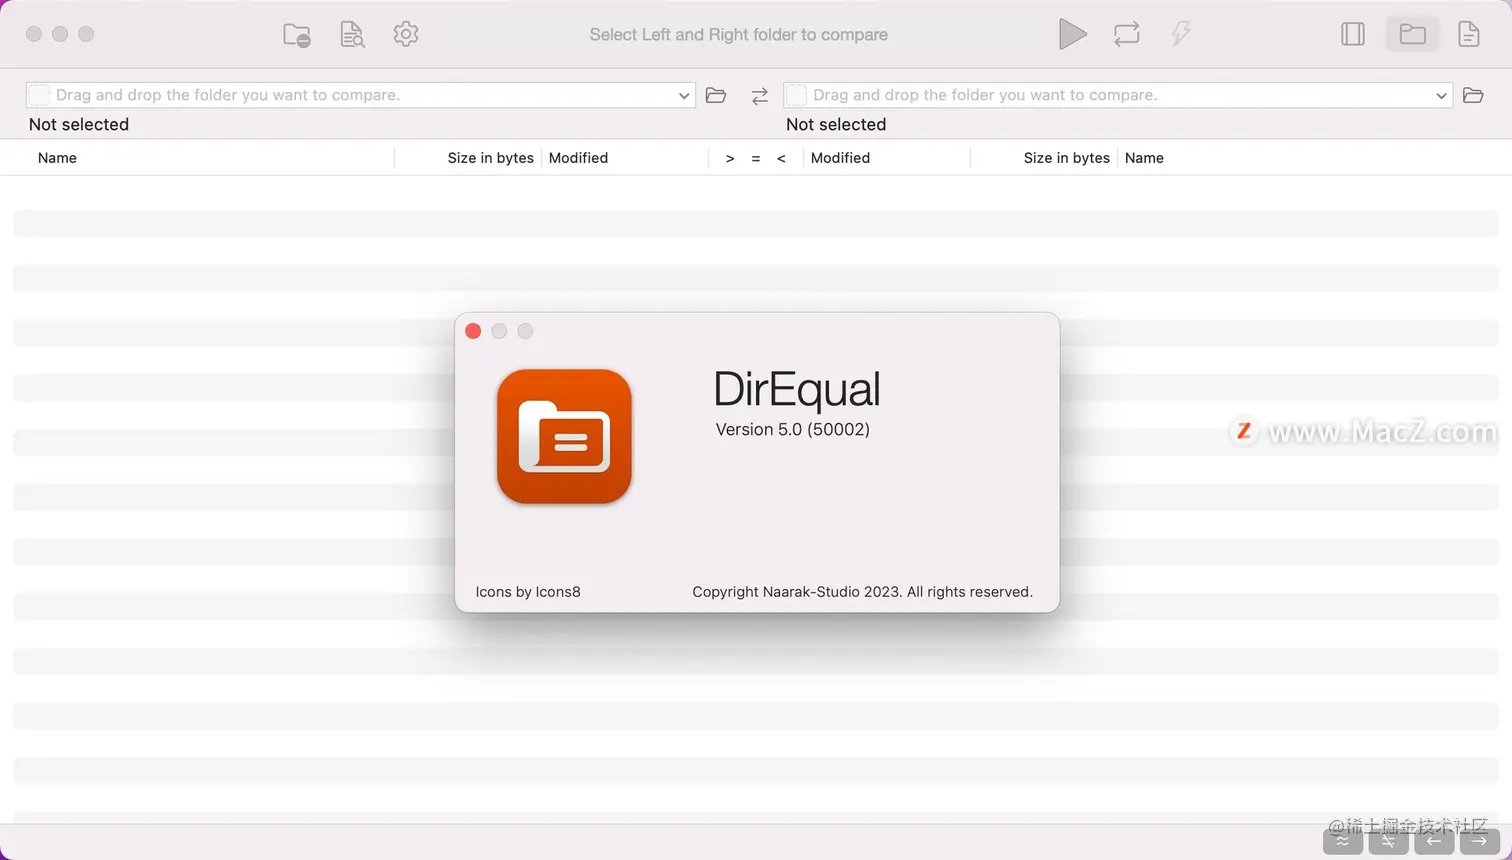Click the equals sign column header
The image size is (1512, 860).
click(x=756, y=158)
